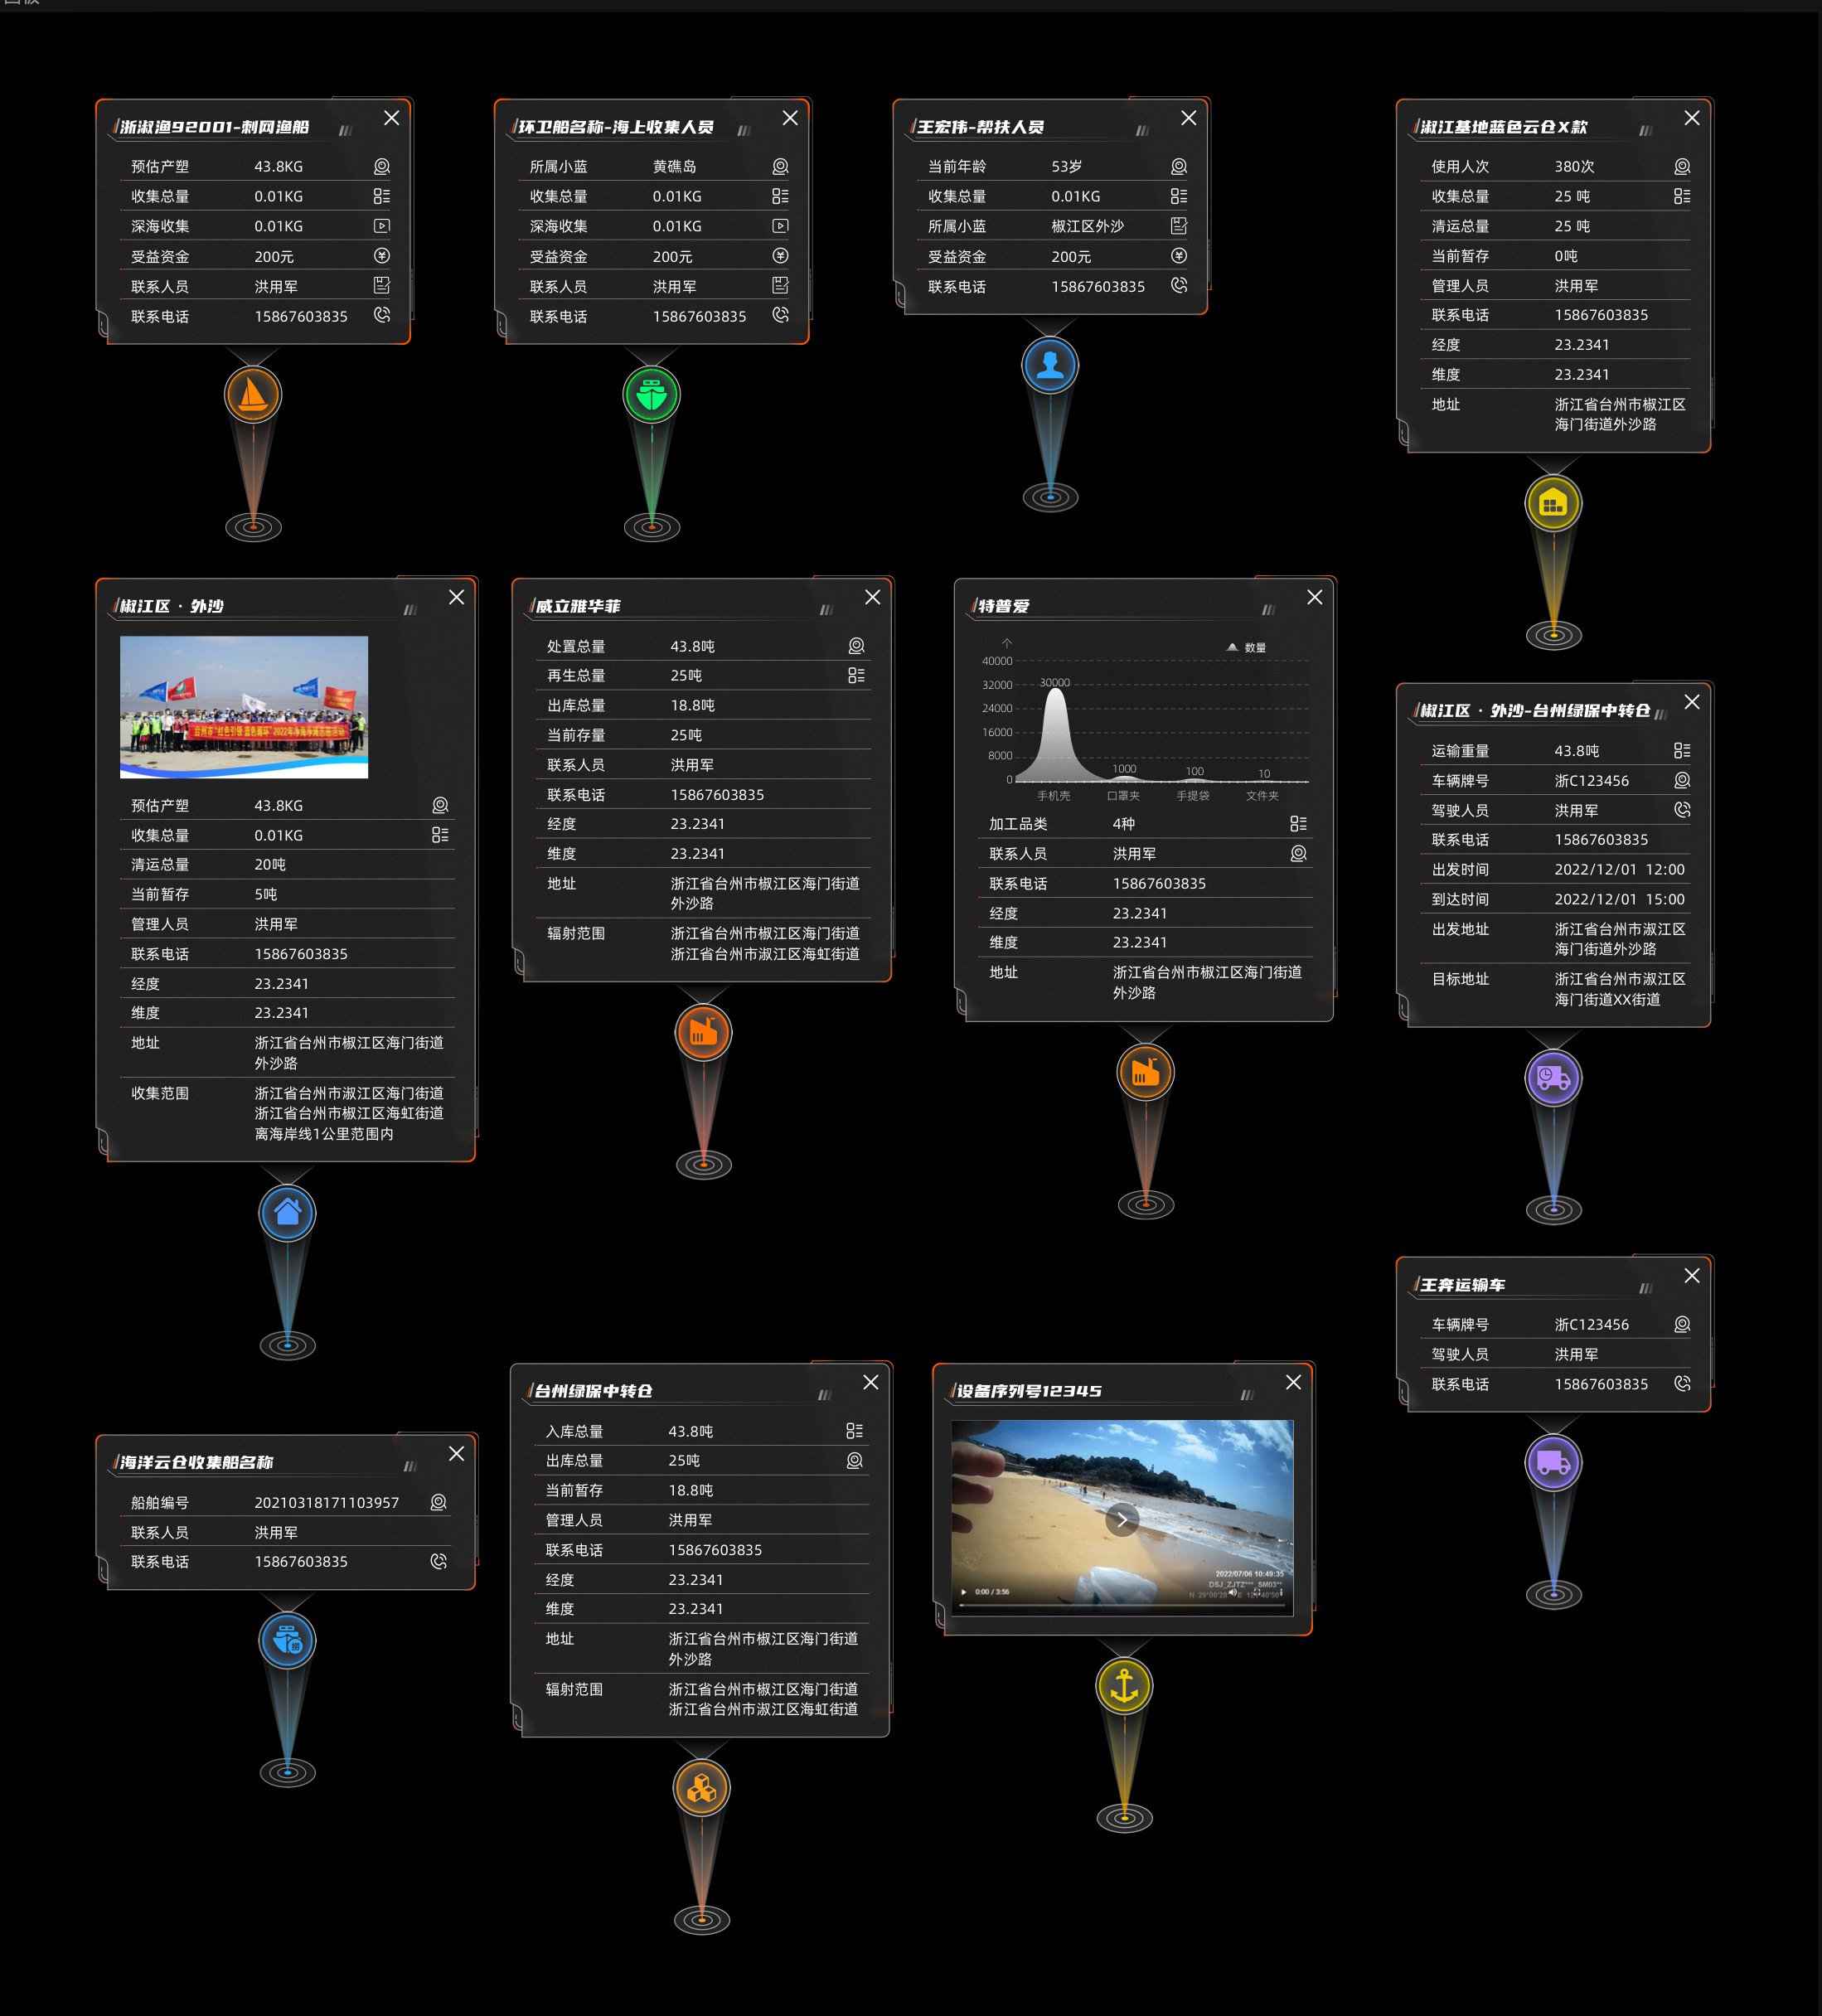Click the list icon beside 加工品类 in 特普爱 card
The height and width of the screenshot is (2016, 1822).
pos(1298,823)
